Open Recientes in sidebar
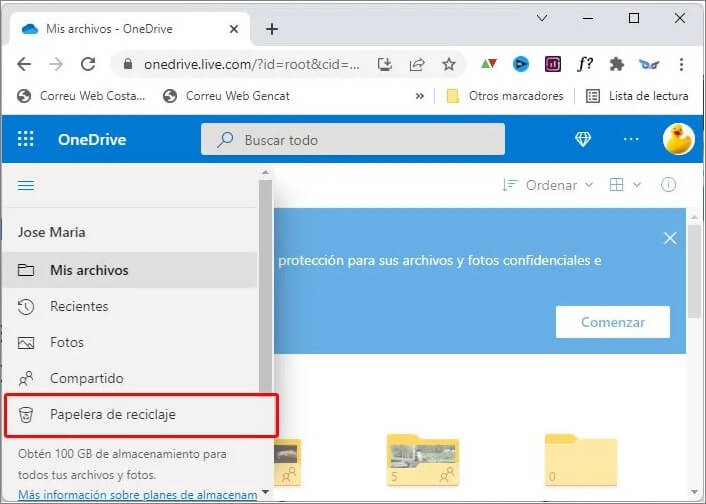 [130, 306]
